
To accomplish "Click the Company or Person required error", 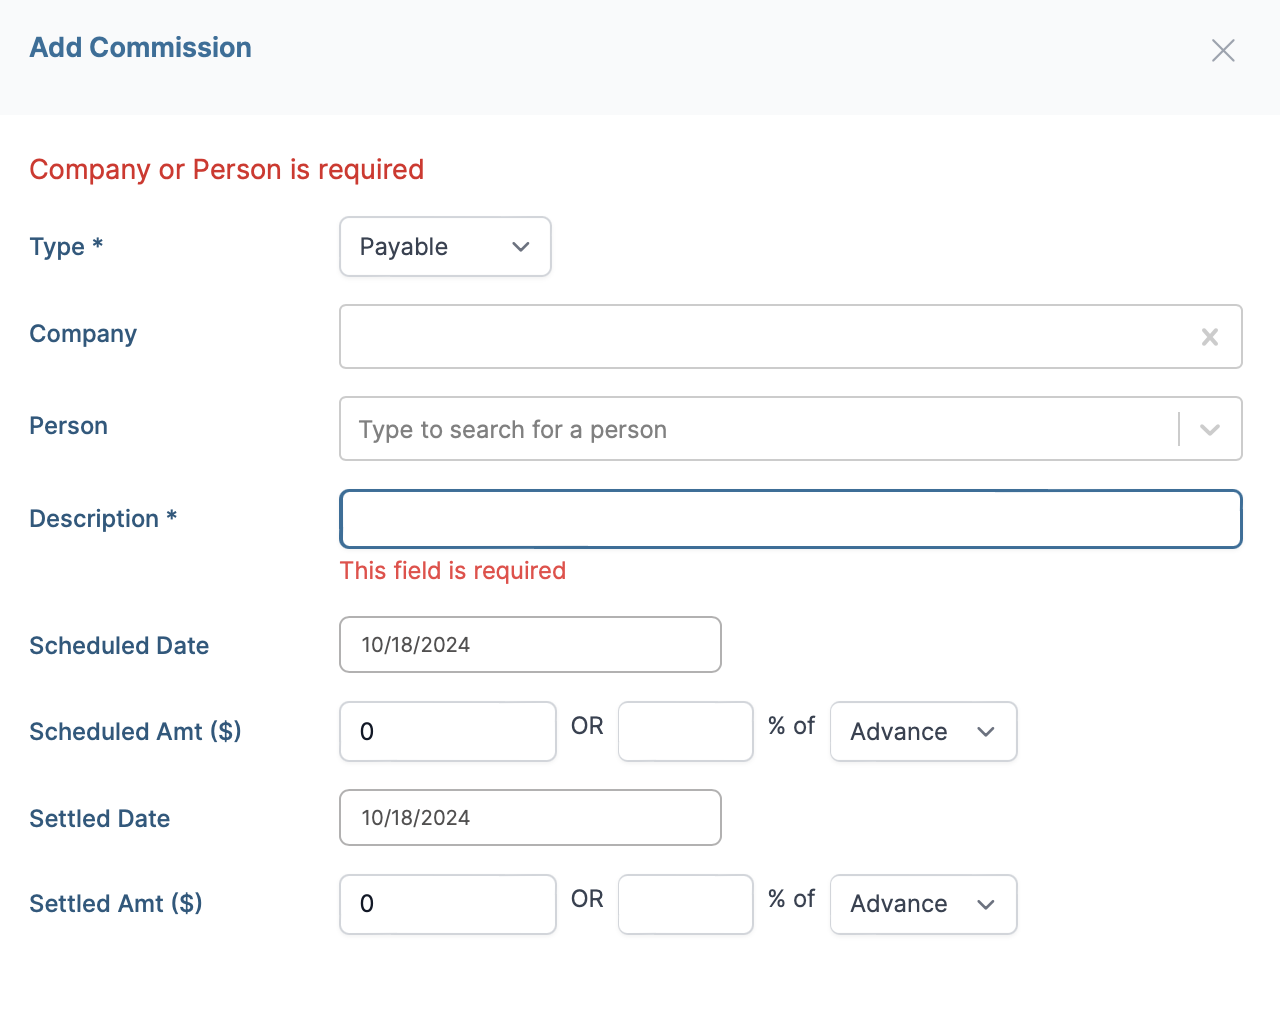I will [226, 170].
